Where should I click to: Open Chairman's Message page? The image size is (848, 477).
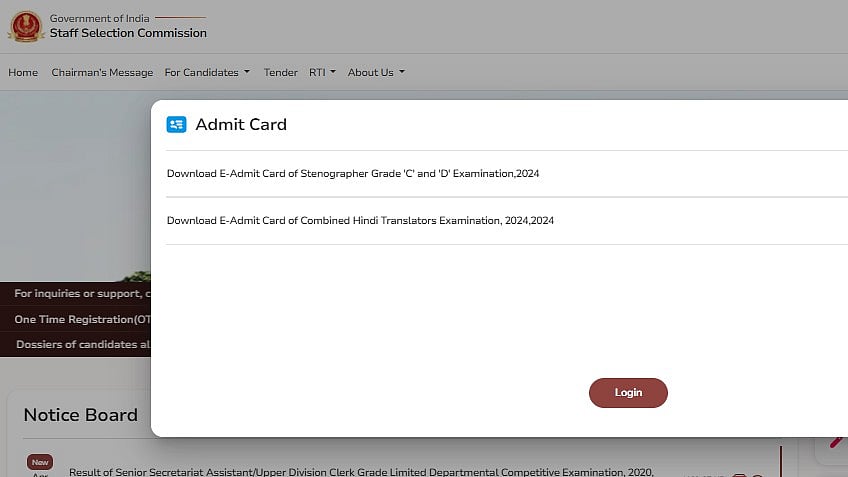pos(102,72)
